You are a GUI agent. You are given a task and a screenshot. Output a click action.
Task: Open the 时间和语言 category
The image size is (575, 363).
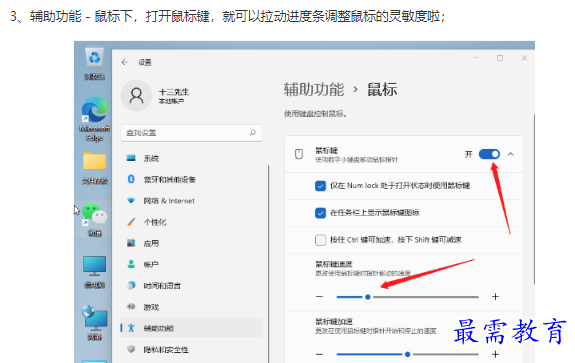click(x=191, y=286)
